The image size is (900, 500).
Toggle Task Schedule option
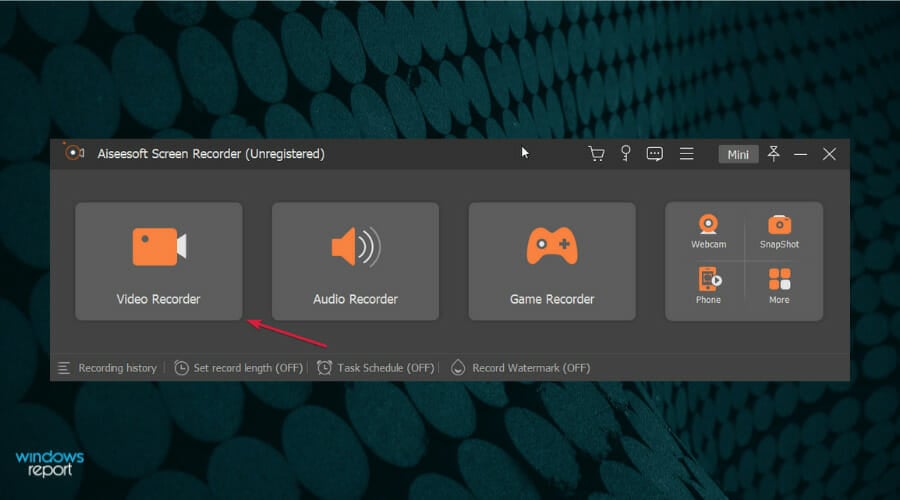[x=375, y=368]
